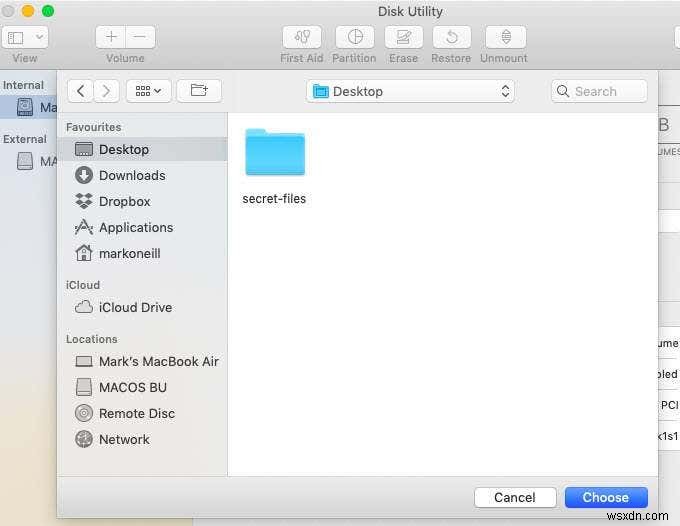Click the laptop icon beside Mark's MacBook Air
Screen dimensions: 680x526
(x=84, y=361)
